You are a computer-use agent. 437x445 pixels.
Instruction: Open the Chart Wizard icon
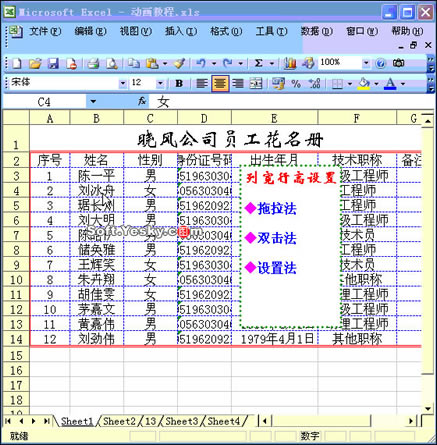tap(290, 63)
